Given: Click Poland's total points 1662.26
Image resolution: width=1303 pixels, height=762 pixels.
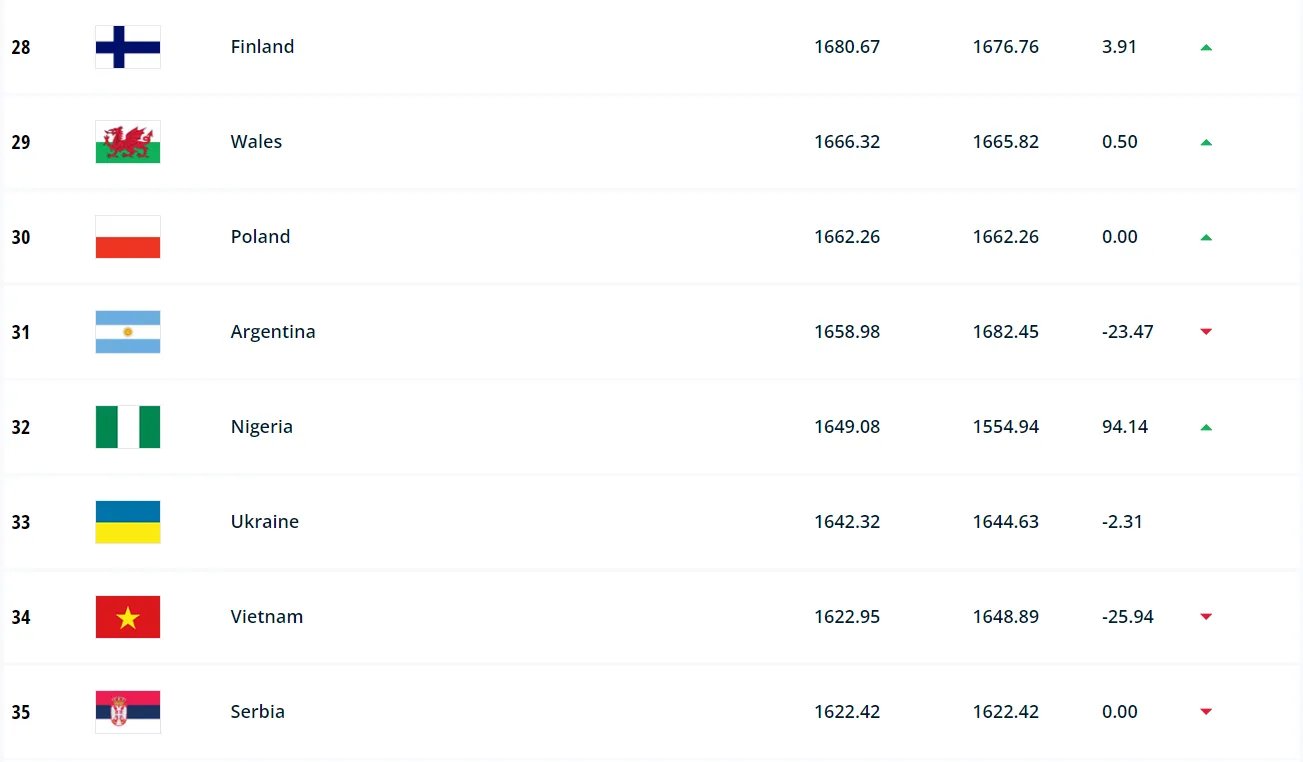Looking at the screenshot, I should 847,237.
